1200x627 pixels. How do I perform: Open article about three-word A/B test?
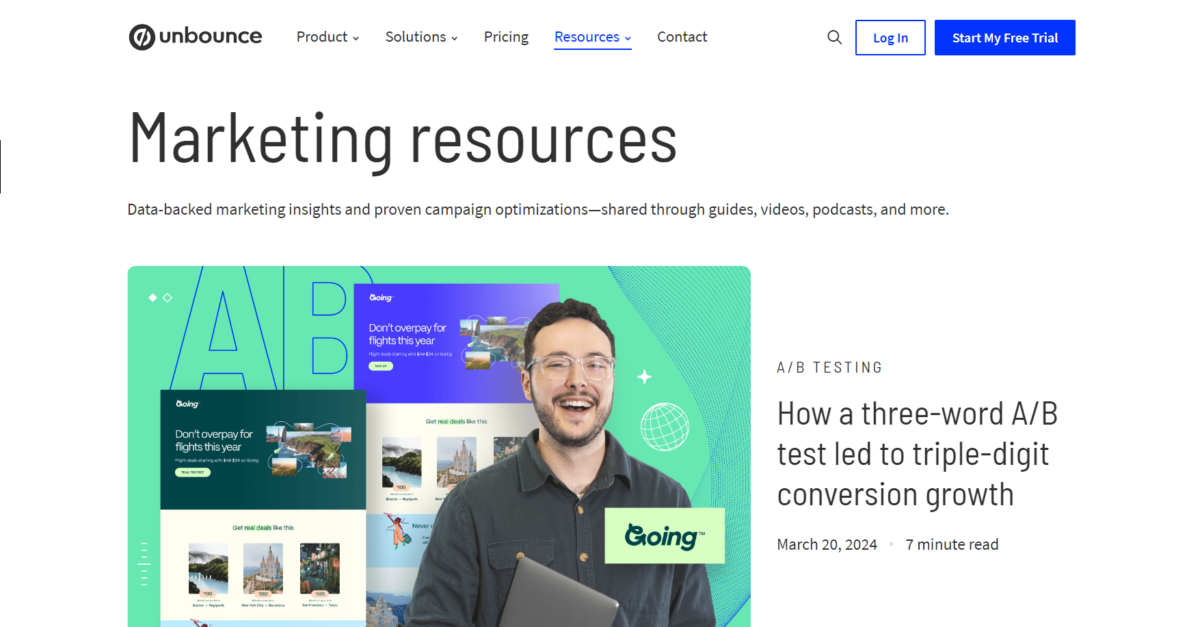(917, 454)
